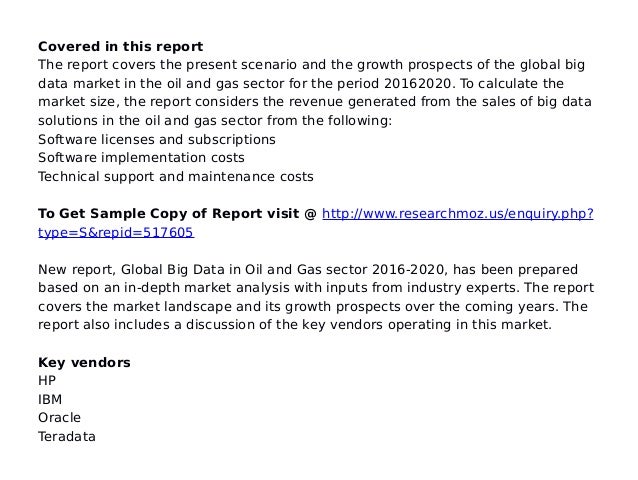Image resolution: width=638 pixels, height=480 pixels.
Task: Click 'Software implementation costs' line
Action: click(x=140, y=158)
